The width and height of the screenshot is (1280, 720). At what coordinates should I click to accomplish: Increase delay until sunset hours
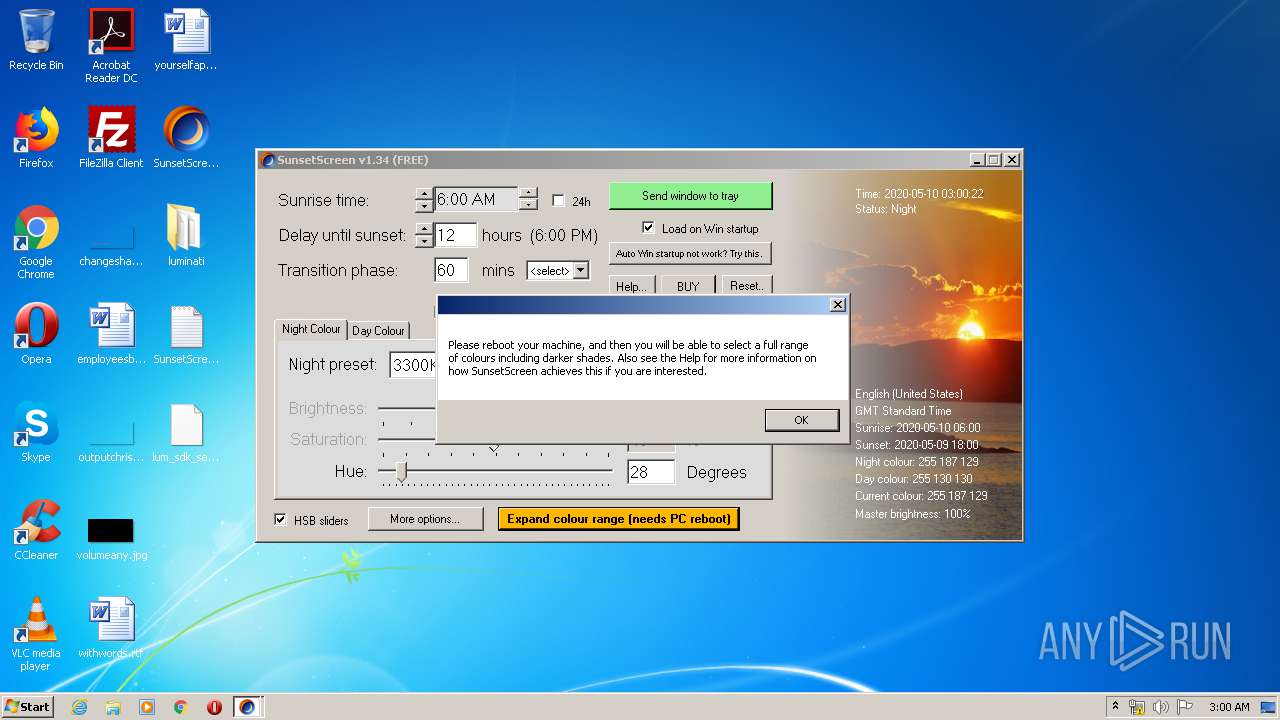pos(424,229)
